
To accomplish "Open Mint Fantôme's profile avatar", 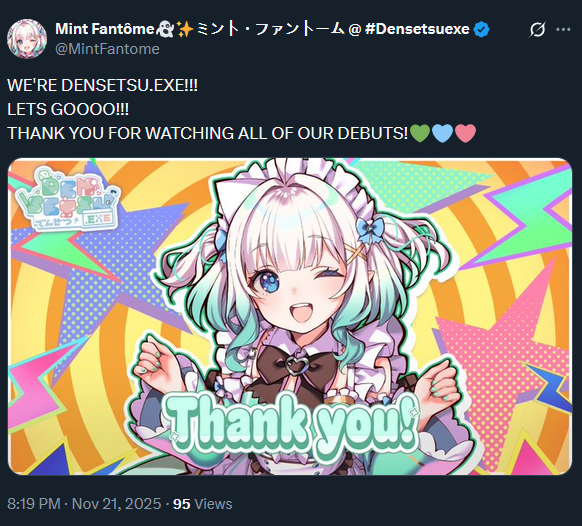I will [x=27, y=39].
